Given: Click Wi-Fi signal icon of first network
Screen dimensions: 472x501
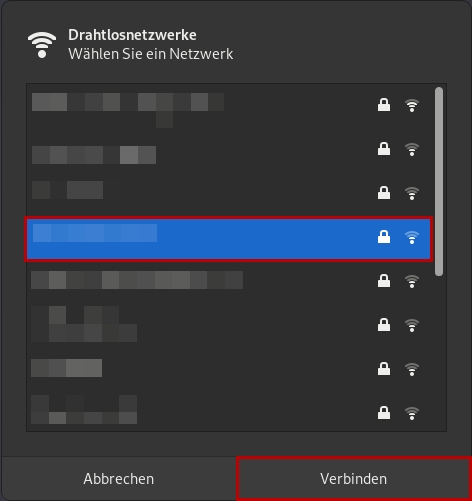Looking at the screenshot, I should coord(412,105).
